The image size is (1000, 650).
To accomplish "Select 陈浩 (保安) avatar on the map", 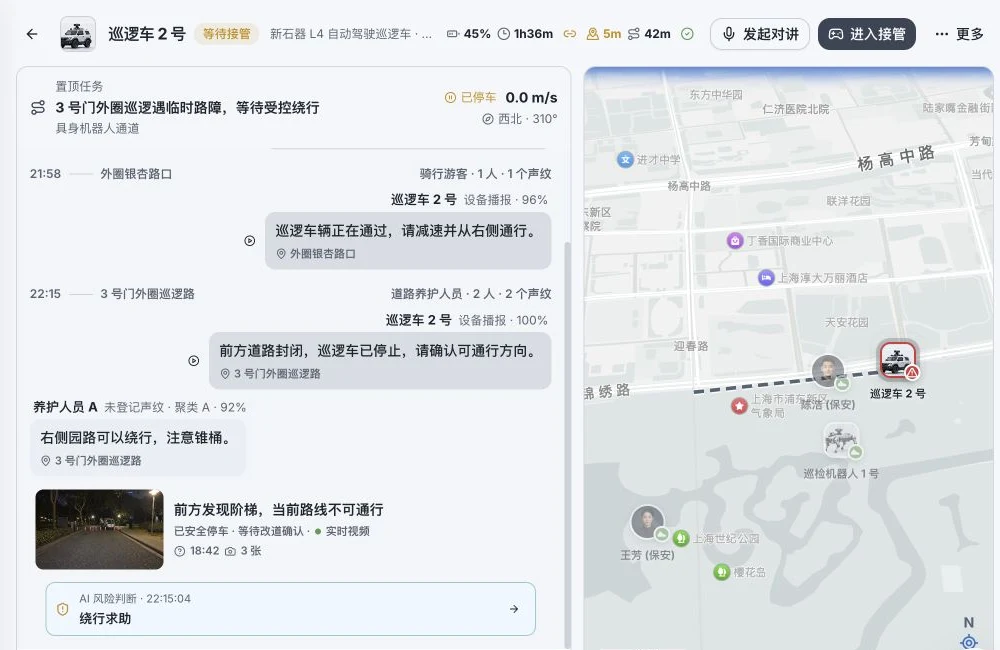I will (828, 371).
